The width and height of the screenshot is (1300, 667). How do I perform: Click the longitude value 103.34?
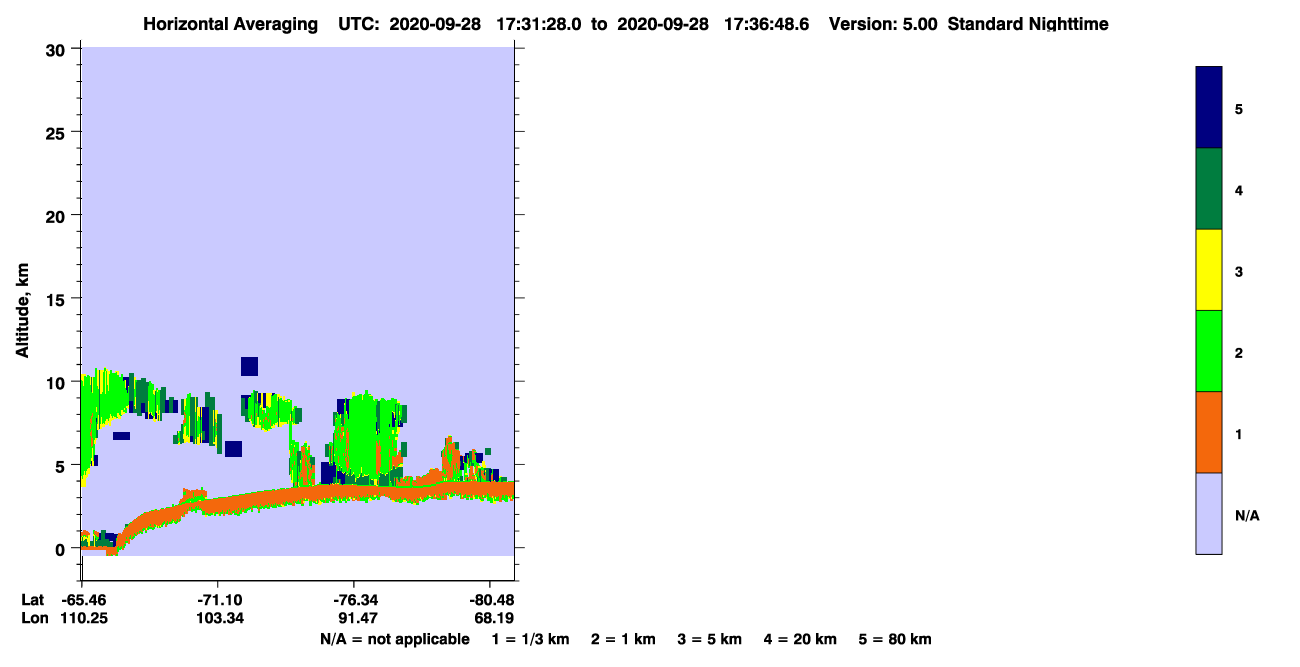222,618
